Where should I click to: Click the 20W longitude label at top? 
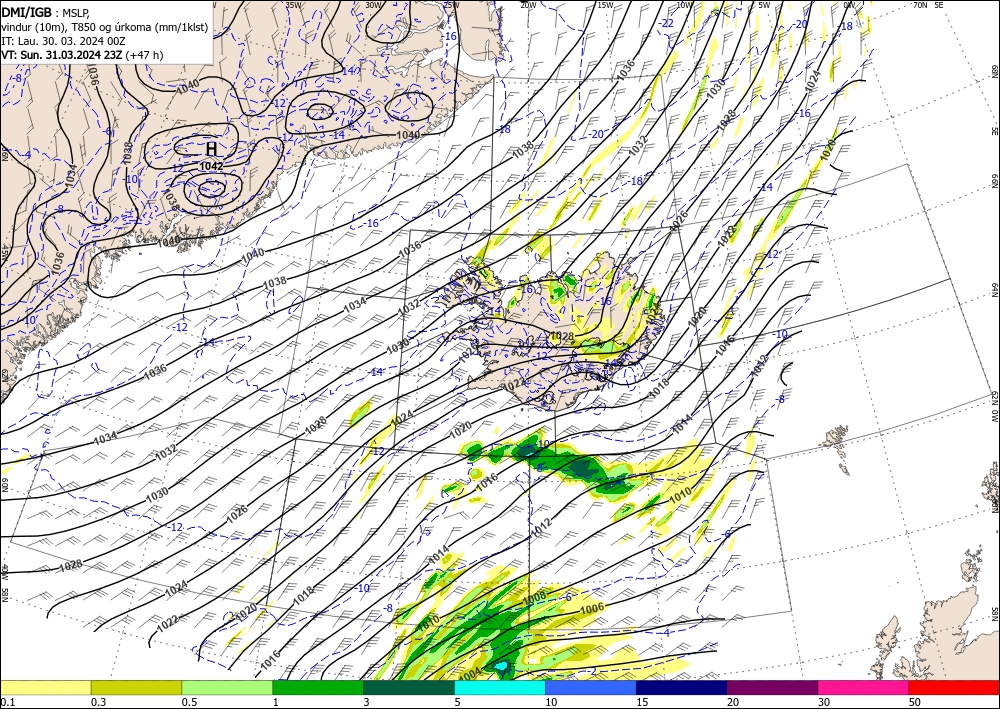click(528, 5)
